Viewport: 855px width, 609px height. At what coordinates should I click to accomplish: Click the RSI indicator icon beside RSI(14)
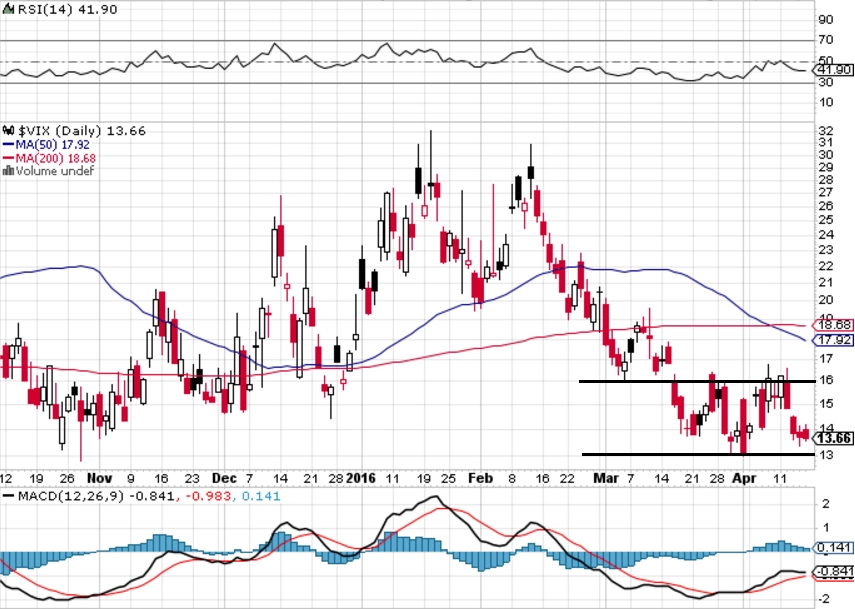pos(9,9)
